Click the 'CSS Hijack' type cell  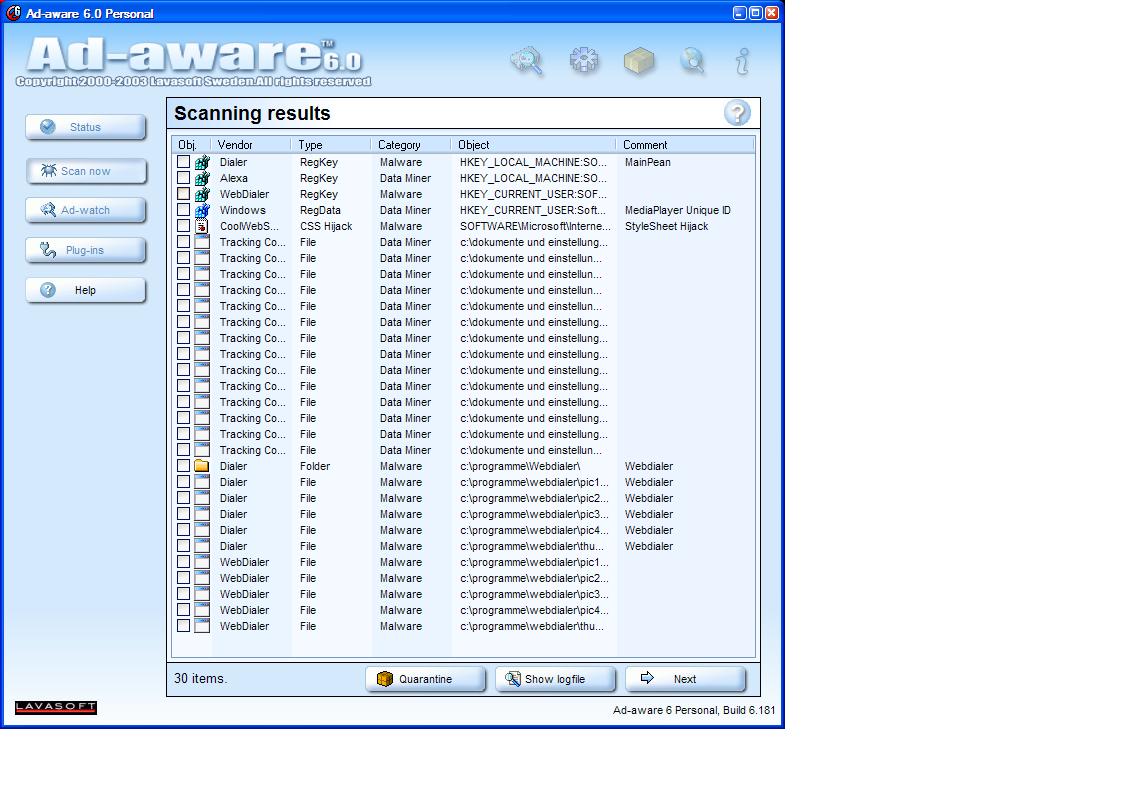[326, 226]
